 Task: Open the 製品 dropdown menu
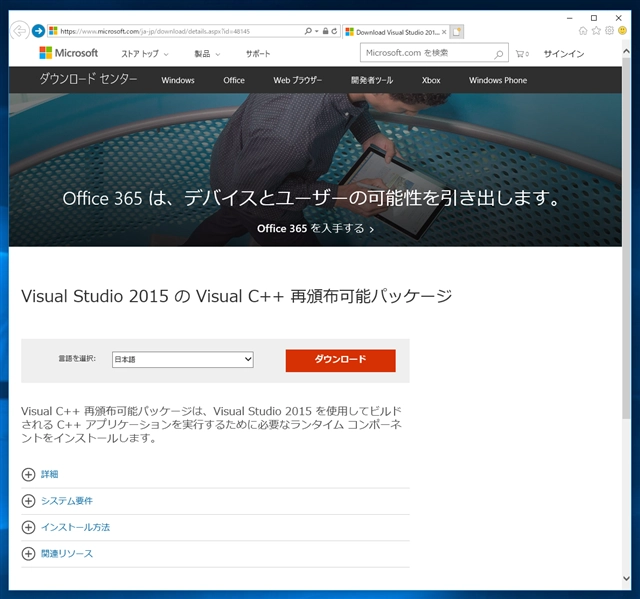click(207, 54)
